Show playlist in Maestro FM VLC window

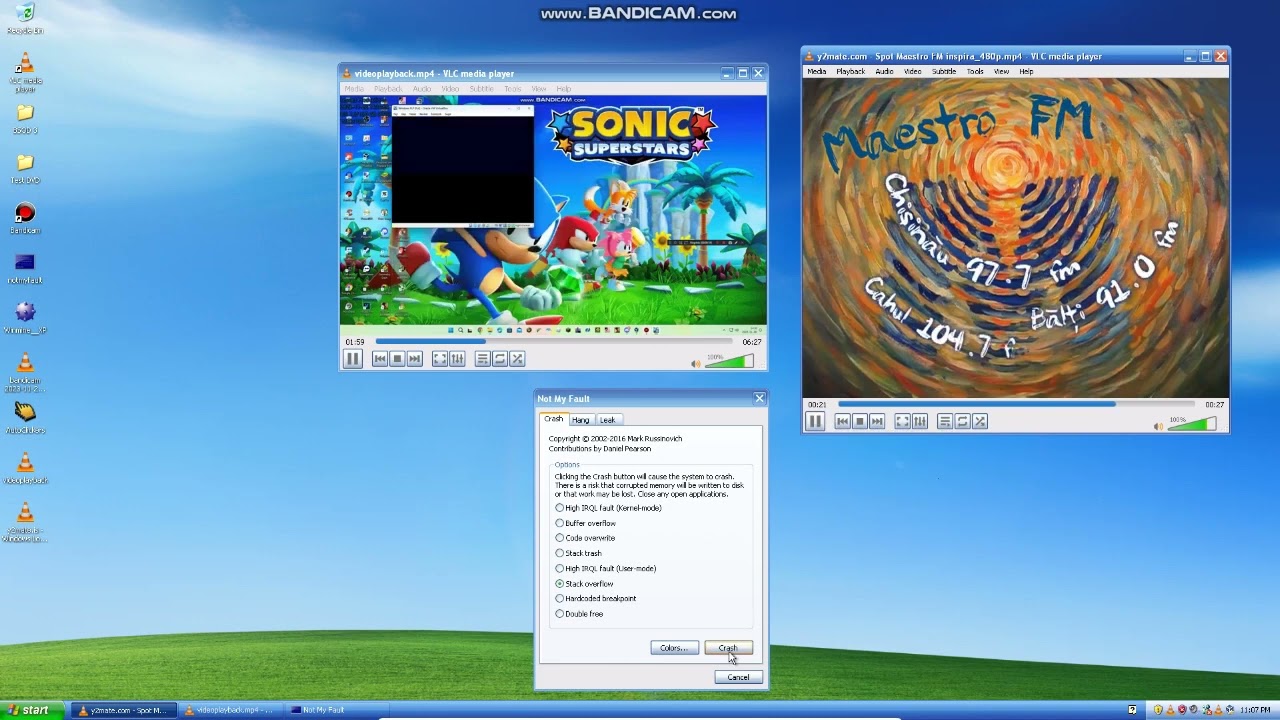pyautogui.click(x=945, y=422)
